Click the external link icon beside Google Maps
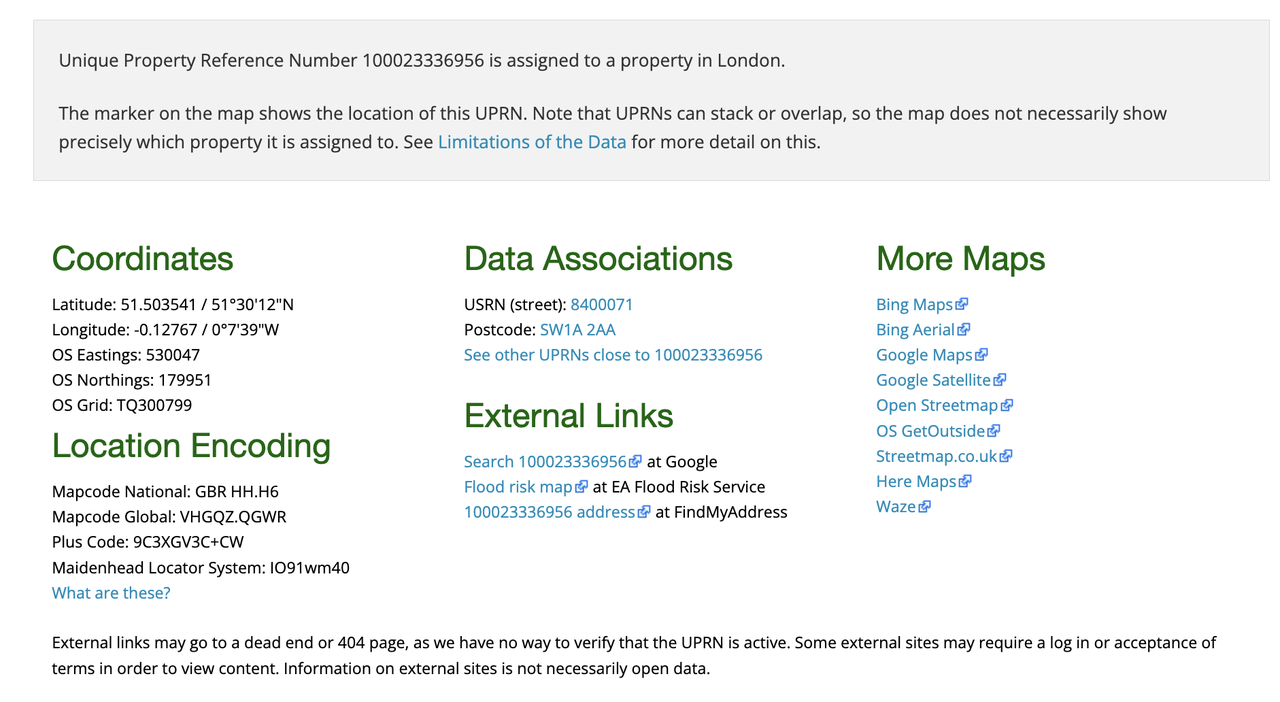 (x=982, y=354)
